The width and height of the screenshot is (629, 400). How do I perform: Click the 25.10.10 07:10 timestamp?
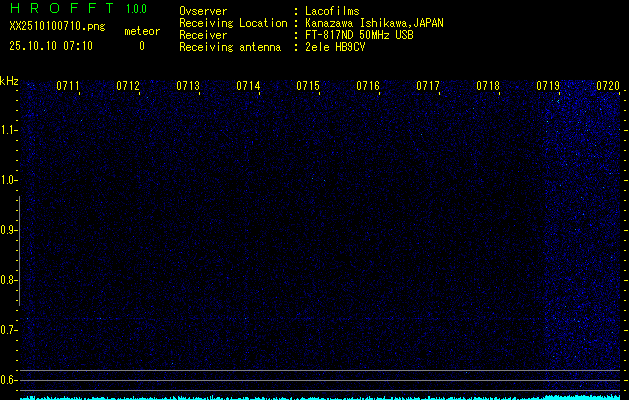click(50, 46)
